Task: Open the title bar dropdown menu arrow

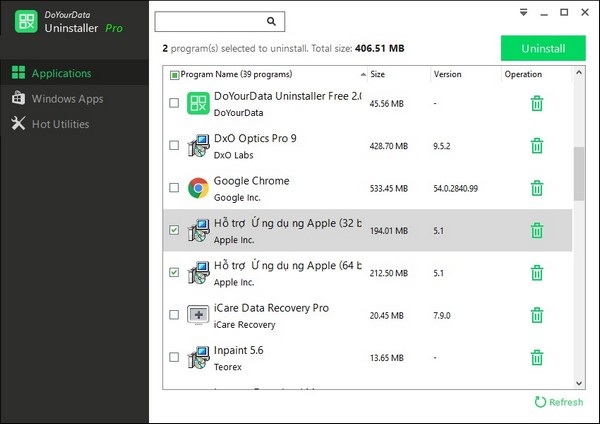Action: pos(524,12)
